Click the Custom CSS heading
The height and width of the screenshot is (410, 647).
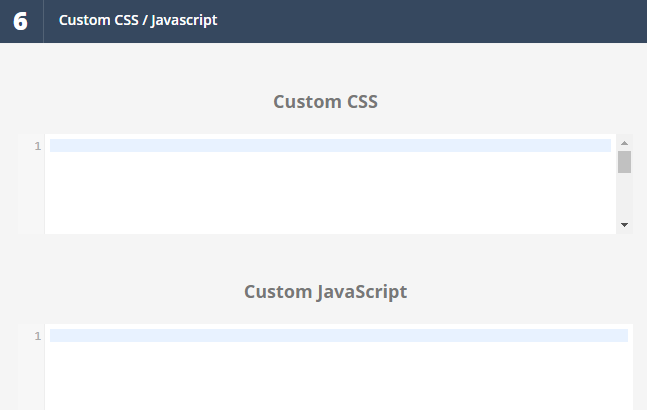(x=325, y=101)
